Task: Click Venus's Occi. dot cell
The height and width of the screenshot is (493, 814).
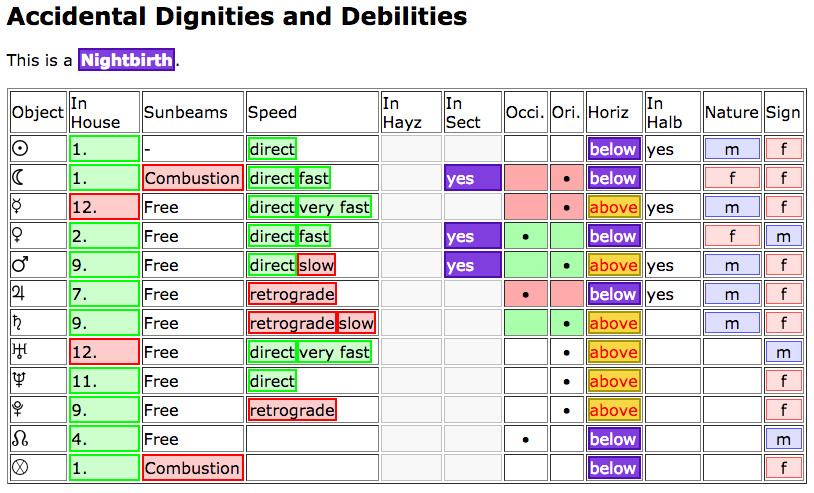Action: coord(525,236)
